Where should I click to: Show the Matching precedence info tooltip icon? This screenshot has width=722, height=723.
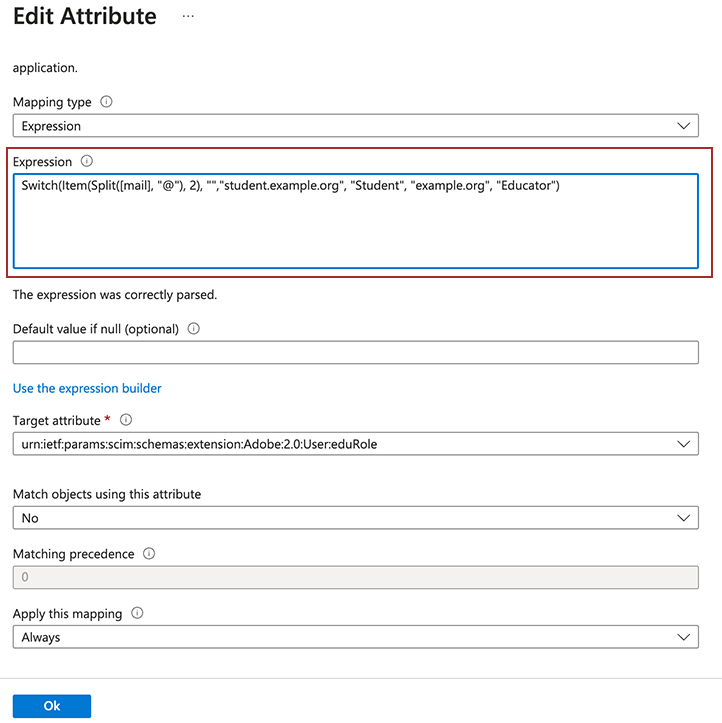pyautogui.click(x=149, y=553)
